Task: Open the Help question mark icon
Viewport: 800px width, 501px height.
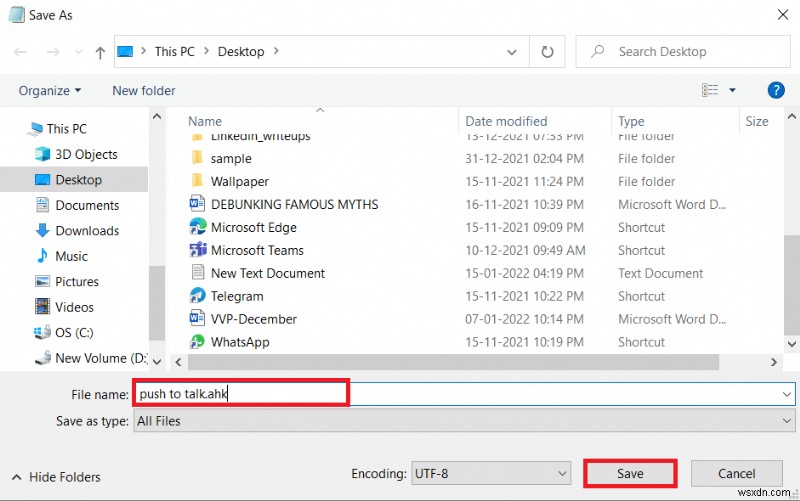Action: (775, 90)
